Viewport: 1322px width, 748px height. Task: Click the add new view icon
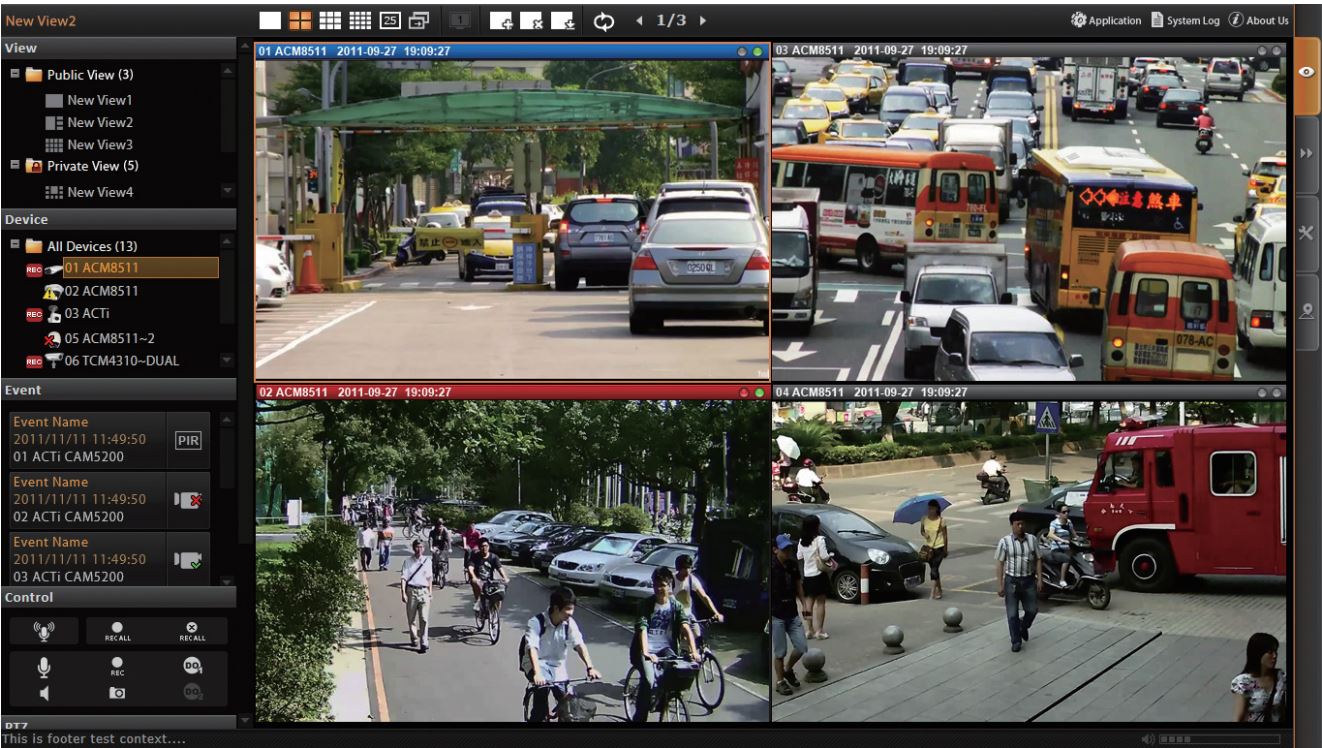tap(502, 21)
